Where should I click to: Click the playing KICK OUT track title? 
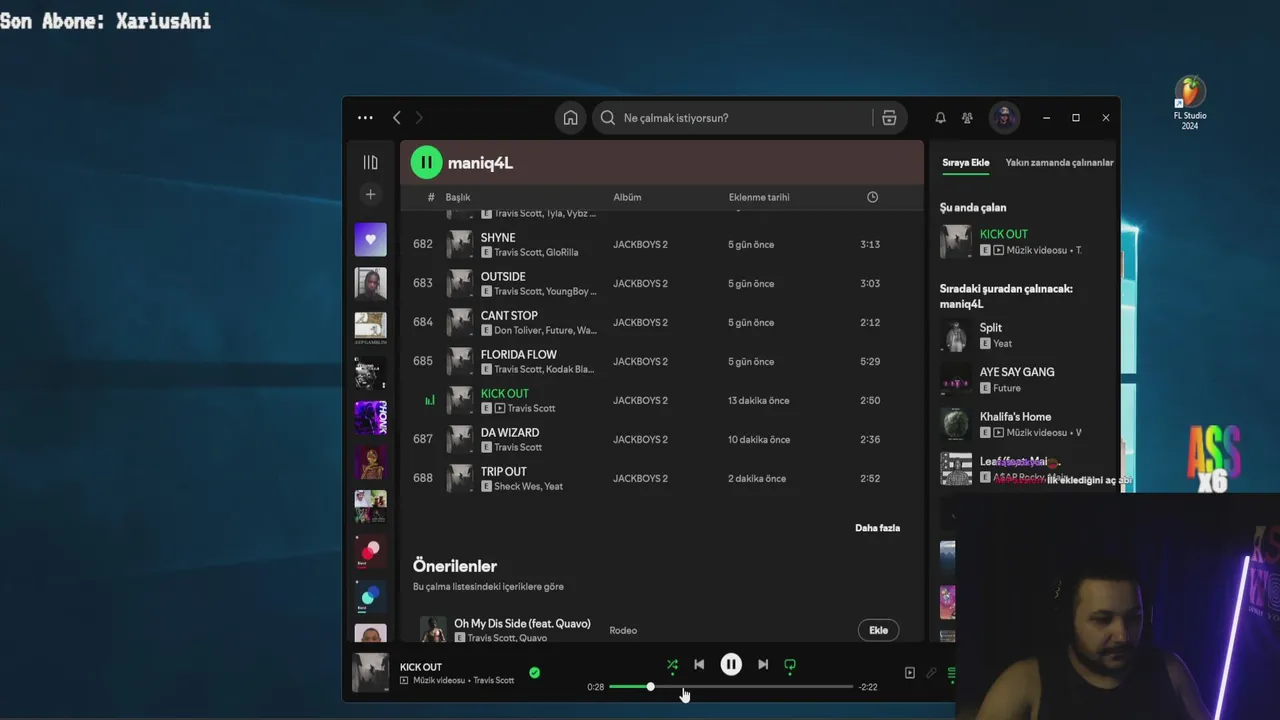pos(505,393)
